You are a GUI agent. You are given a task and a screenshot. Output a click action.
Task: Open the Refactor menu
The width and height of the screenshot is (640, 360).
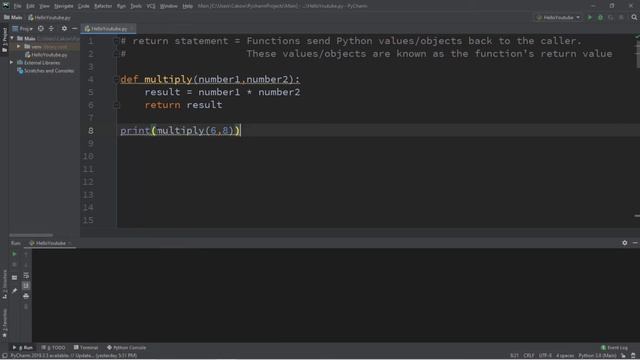pyautogui.click(x=103, y=6)
